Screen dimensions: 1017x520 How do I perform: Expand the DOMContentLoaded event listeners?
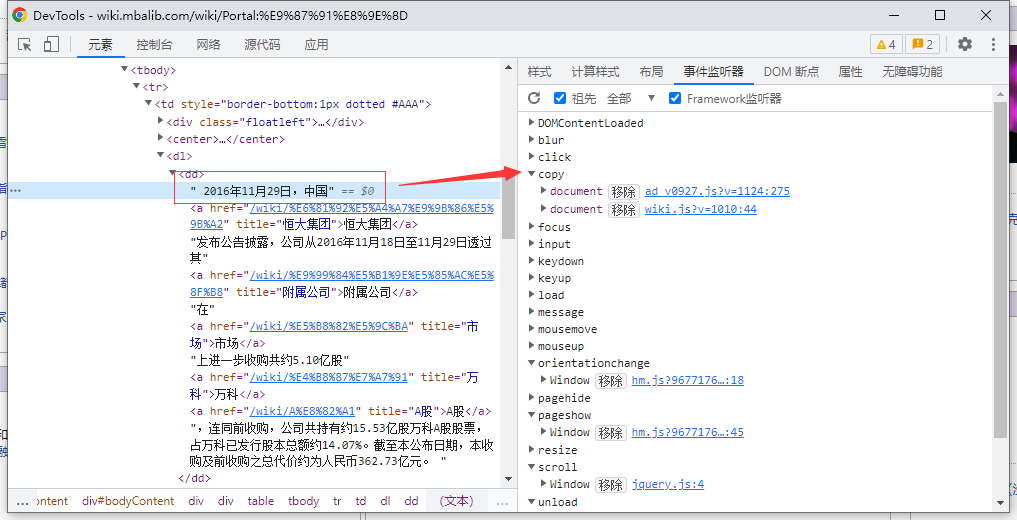pyautogui.click(x=531, y=123)
